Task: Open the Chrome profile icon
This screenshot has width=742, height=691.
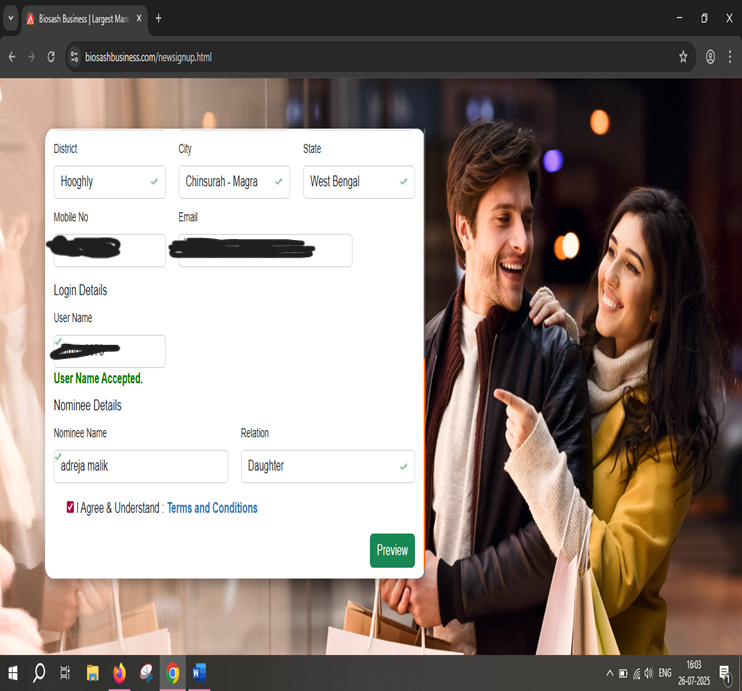Action: pos(711,57)
